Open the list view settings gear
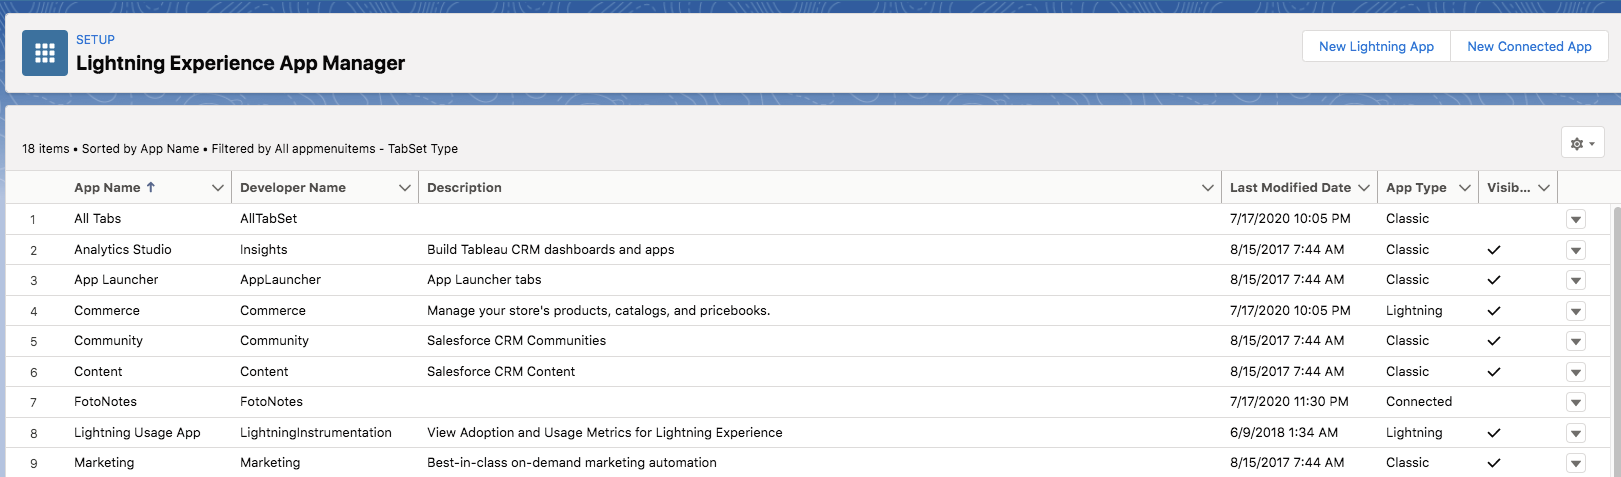This screenshot has width=1621, height=477. (x=1582, y=143)
